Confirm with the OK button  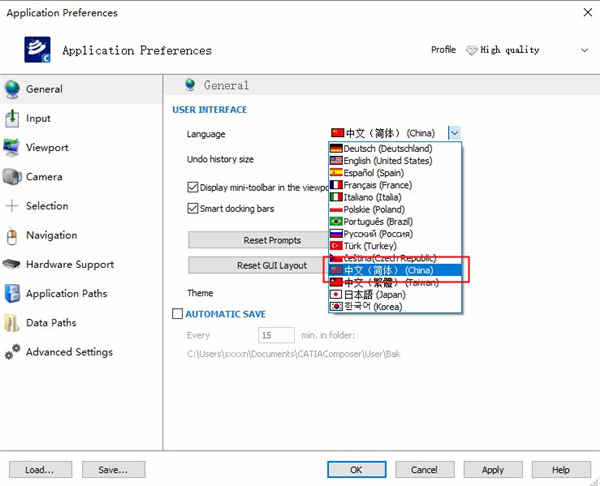(356, 469)
